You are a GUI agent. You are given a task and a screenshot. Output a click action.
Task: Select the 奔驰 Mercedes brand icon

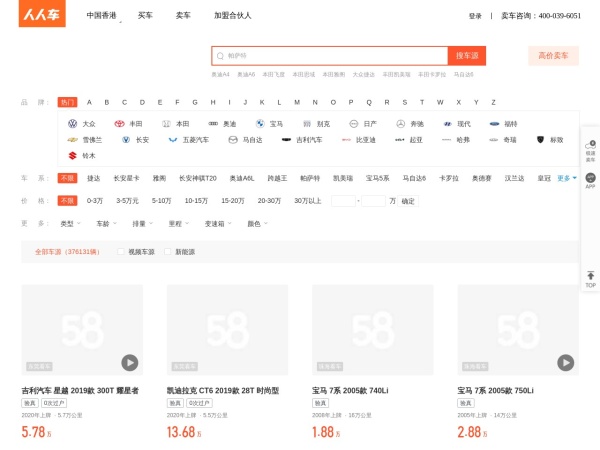(401, 124)
